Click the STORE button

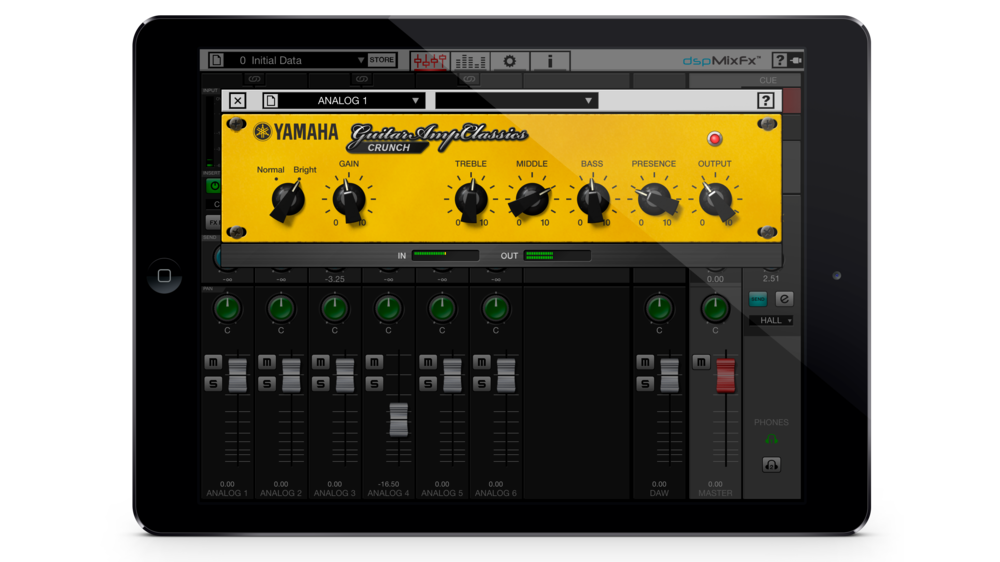point(381,60)
